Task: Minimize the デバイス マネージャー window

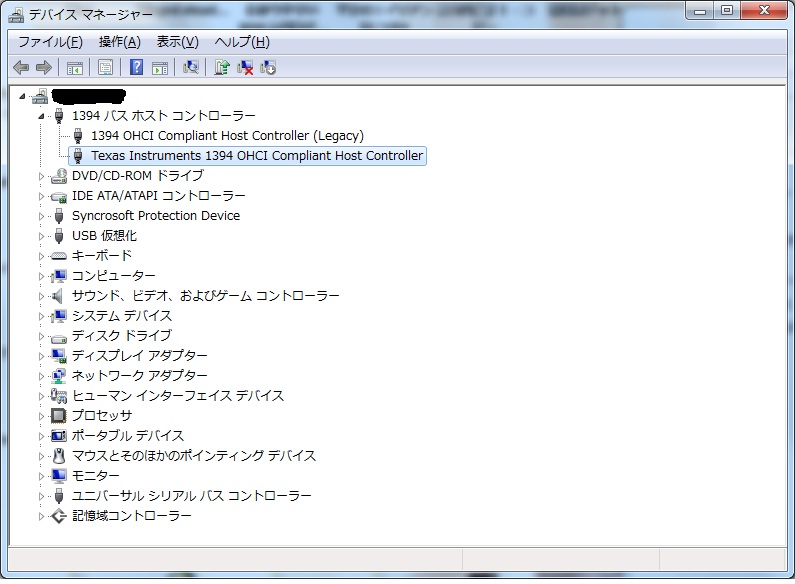Action: [x=700, y=11]
